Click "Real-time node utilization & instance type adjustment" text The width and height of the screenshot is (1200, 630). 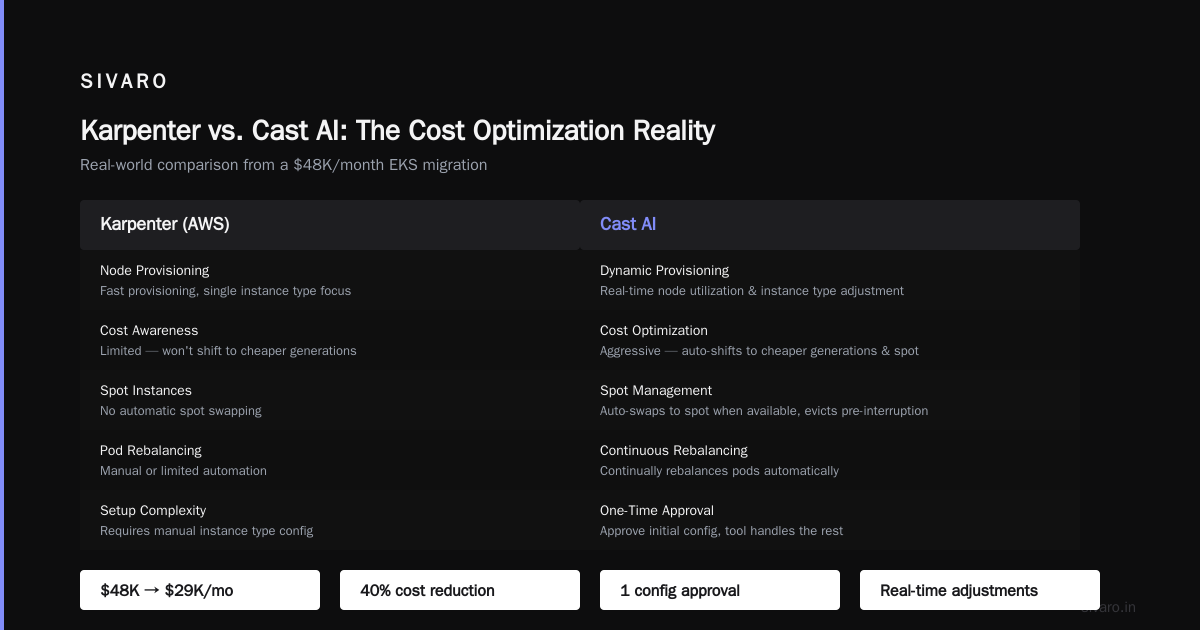click(x=752, y=291)
